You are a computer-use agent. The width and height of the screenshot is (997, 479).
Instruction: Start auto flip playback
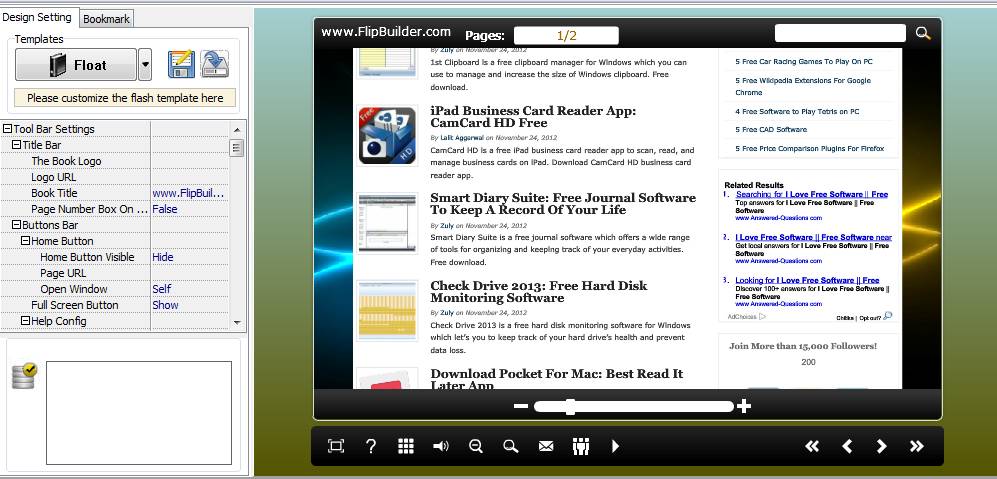pos(615,446)
